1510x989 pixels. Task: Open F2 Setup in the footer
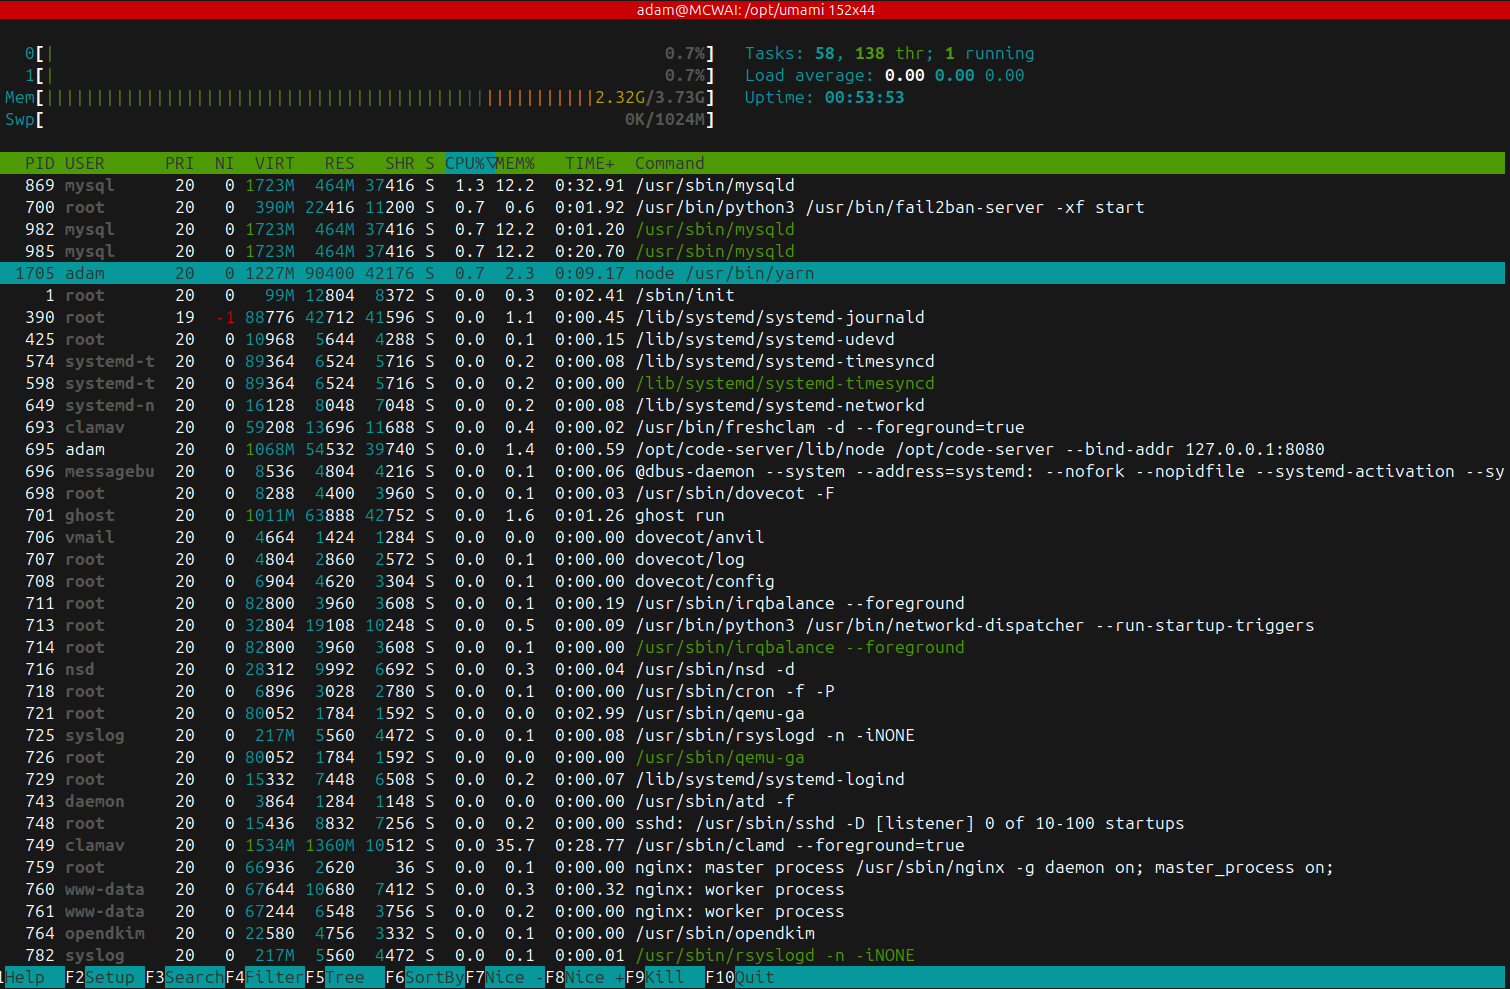click(105, 977)
